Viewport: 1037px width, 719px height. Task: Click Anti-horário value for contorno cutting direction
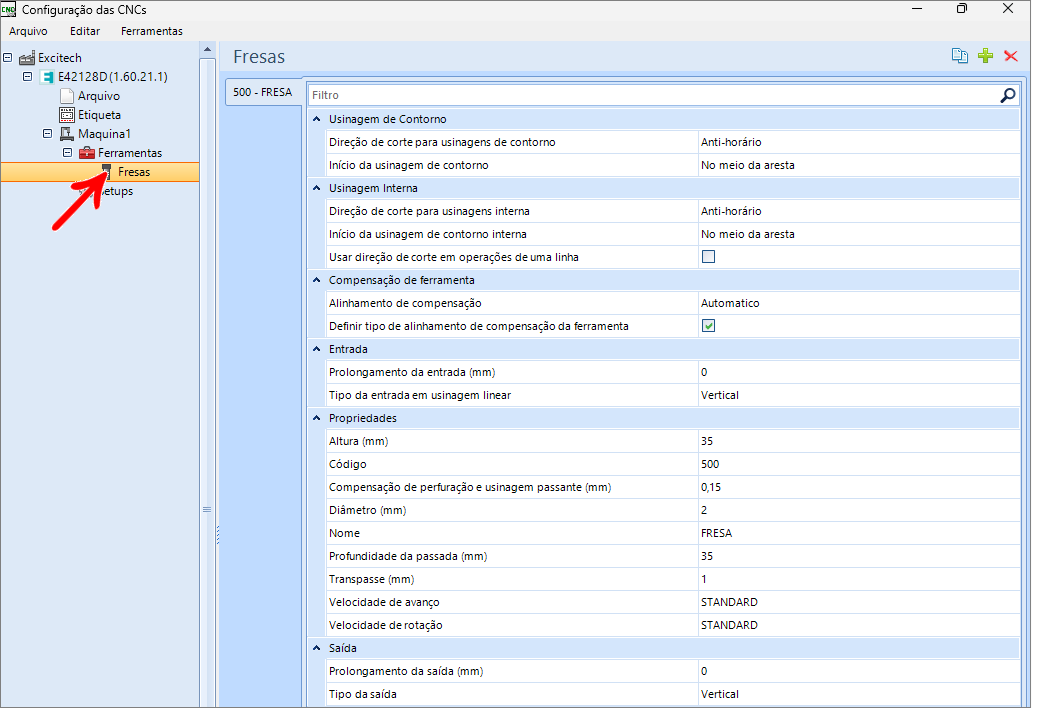click(x=731, y=143)
